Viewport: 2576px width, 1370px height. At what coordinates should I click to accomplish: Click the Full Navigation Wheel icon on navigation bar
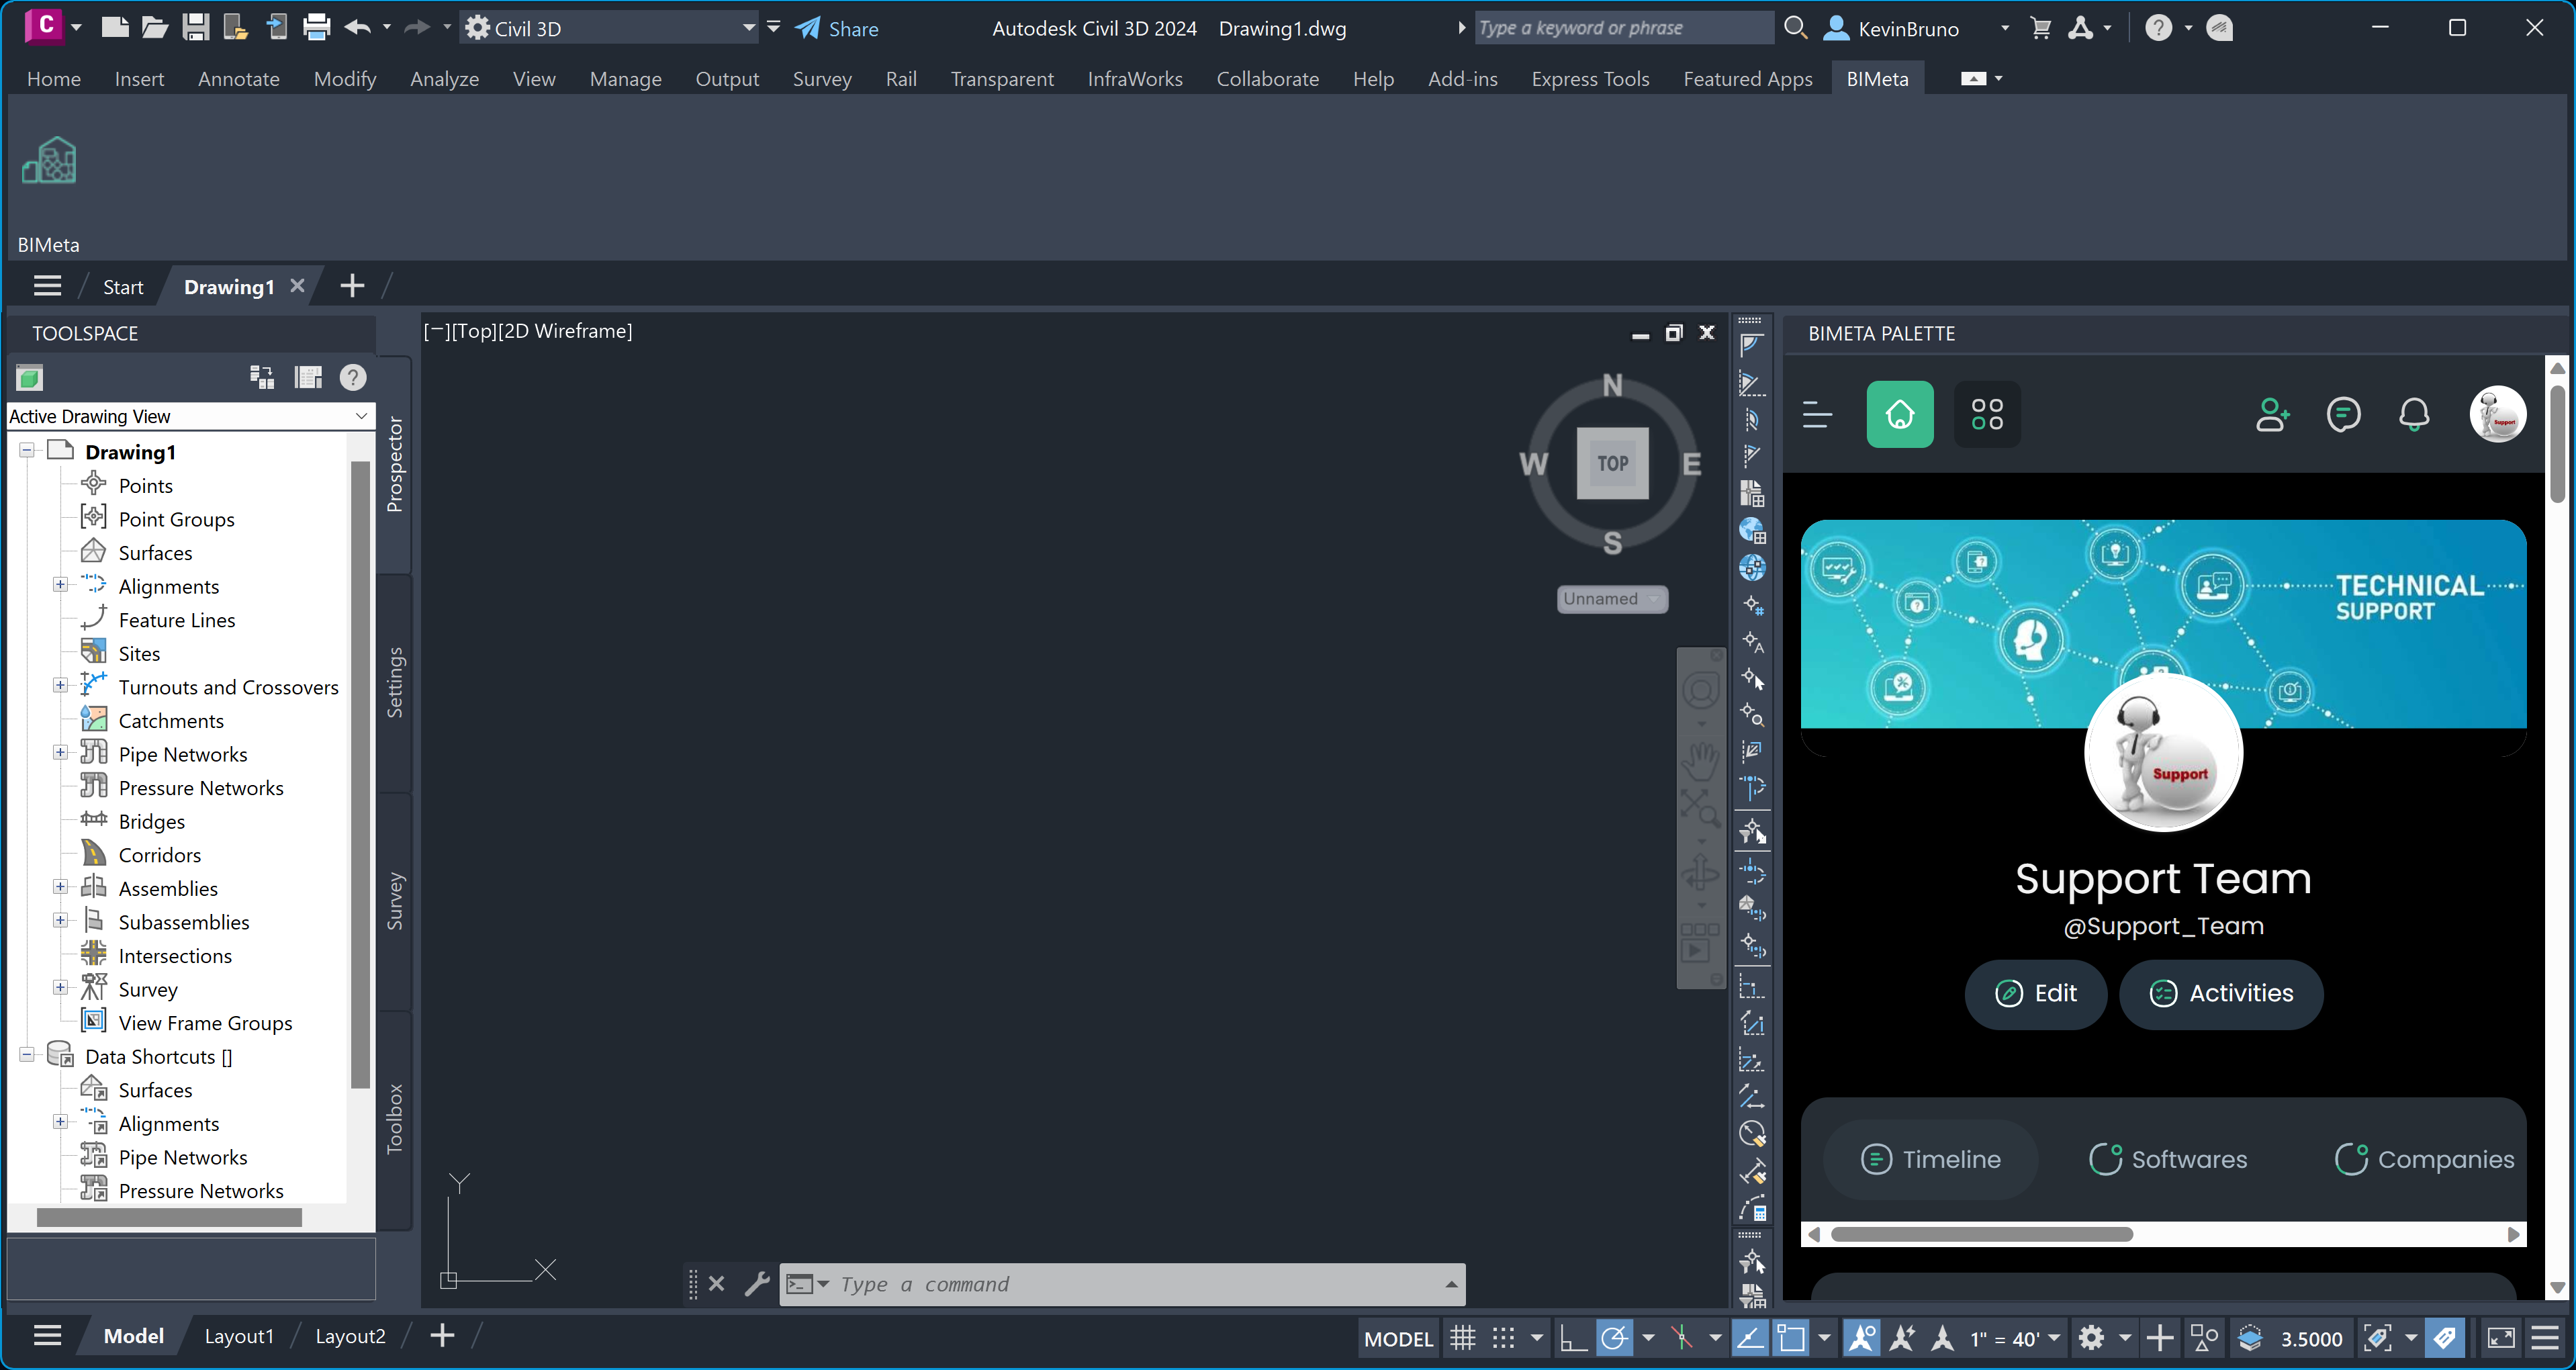[1701, 690]
